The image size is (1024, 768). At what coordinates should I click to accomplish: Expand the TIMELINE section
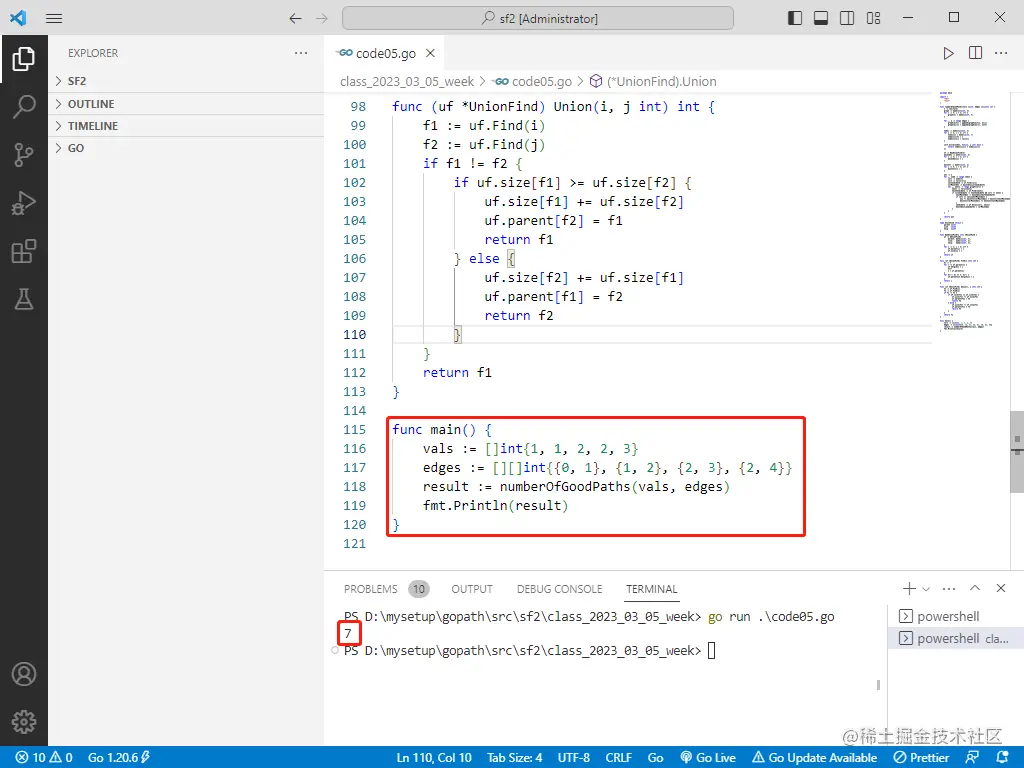point(186,126)
